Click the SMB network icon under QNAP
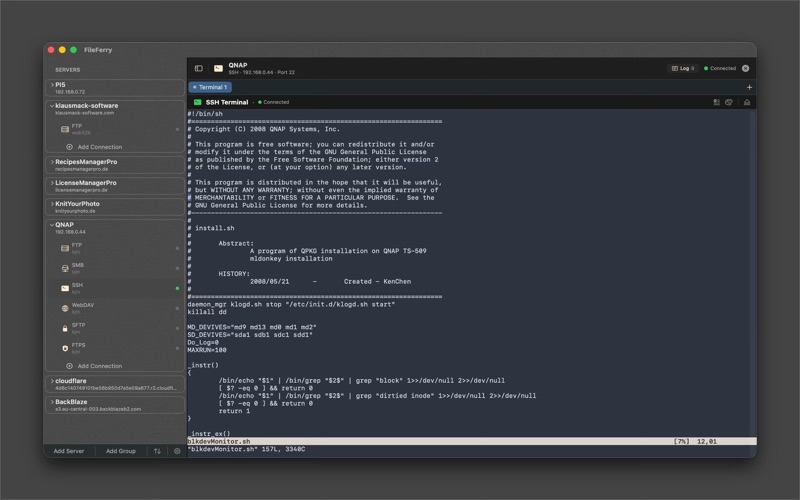Screen dimensions: 800x500 coord(65,268)
